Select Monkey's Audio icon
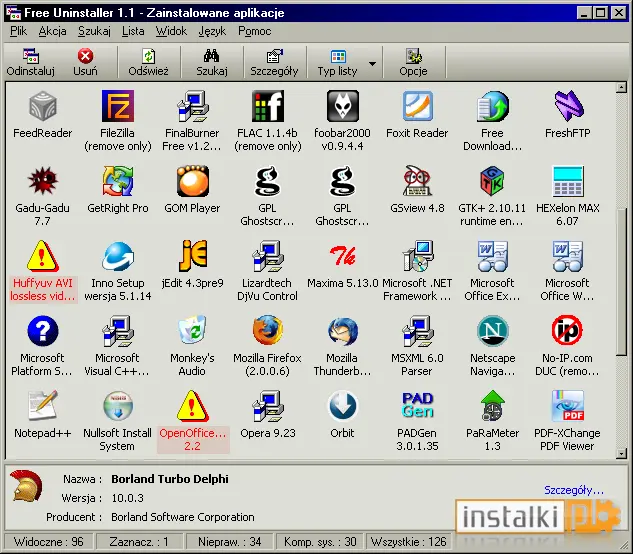 tap(193, 331)
